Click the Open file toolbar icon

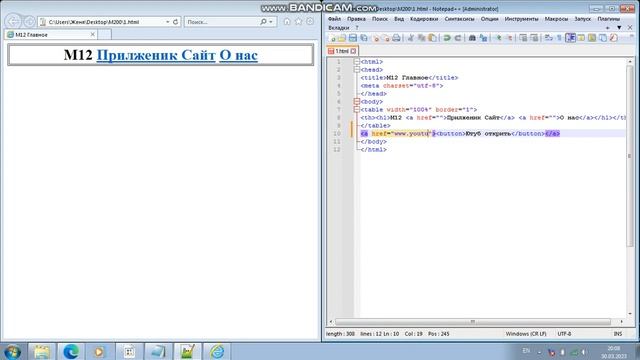click(342, 38)
